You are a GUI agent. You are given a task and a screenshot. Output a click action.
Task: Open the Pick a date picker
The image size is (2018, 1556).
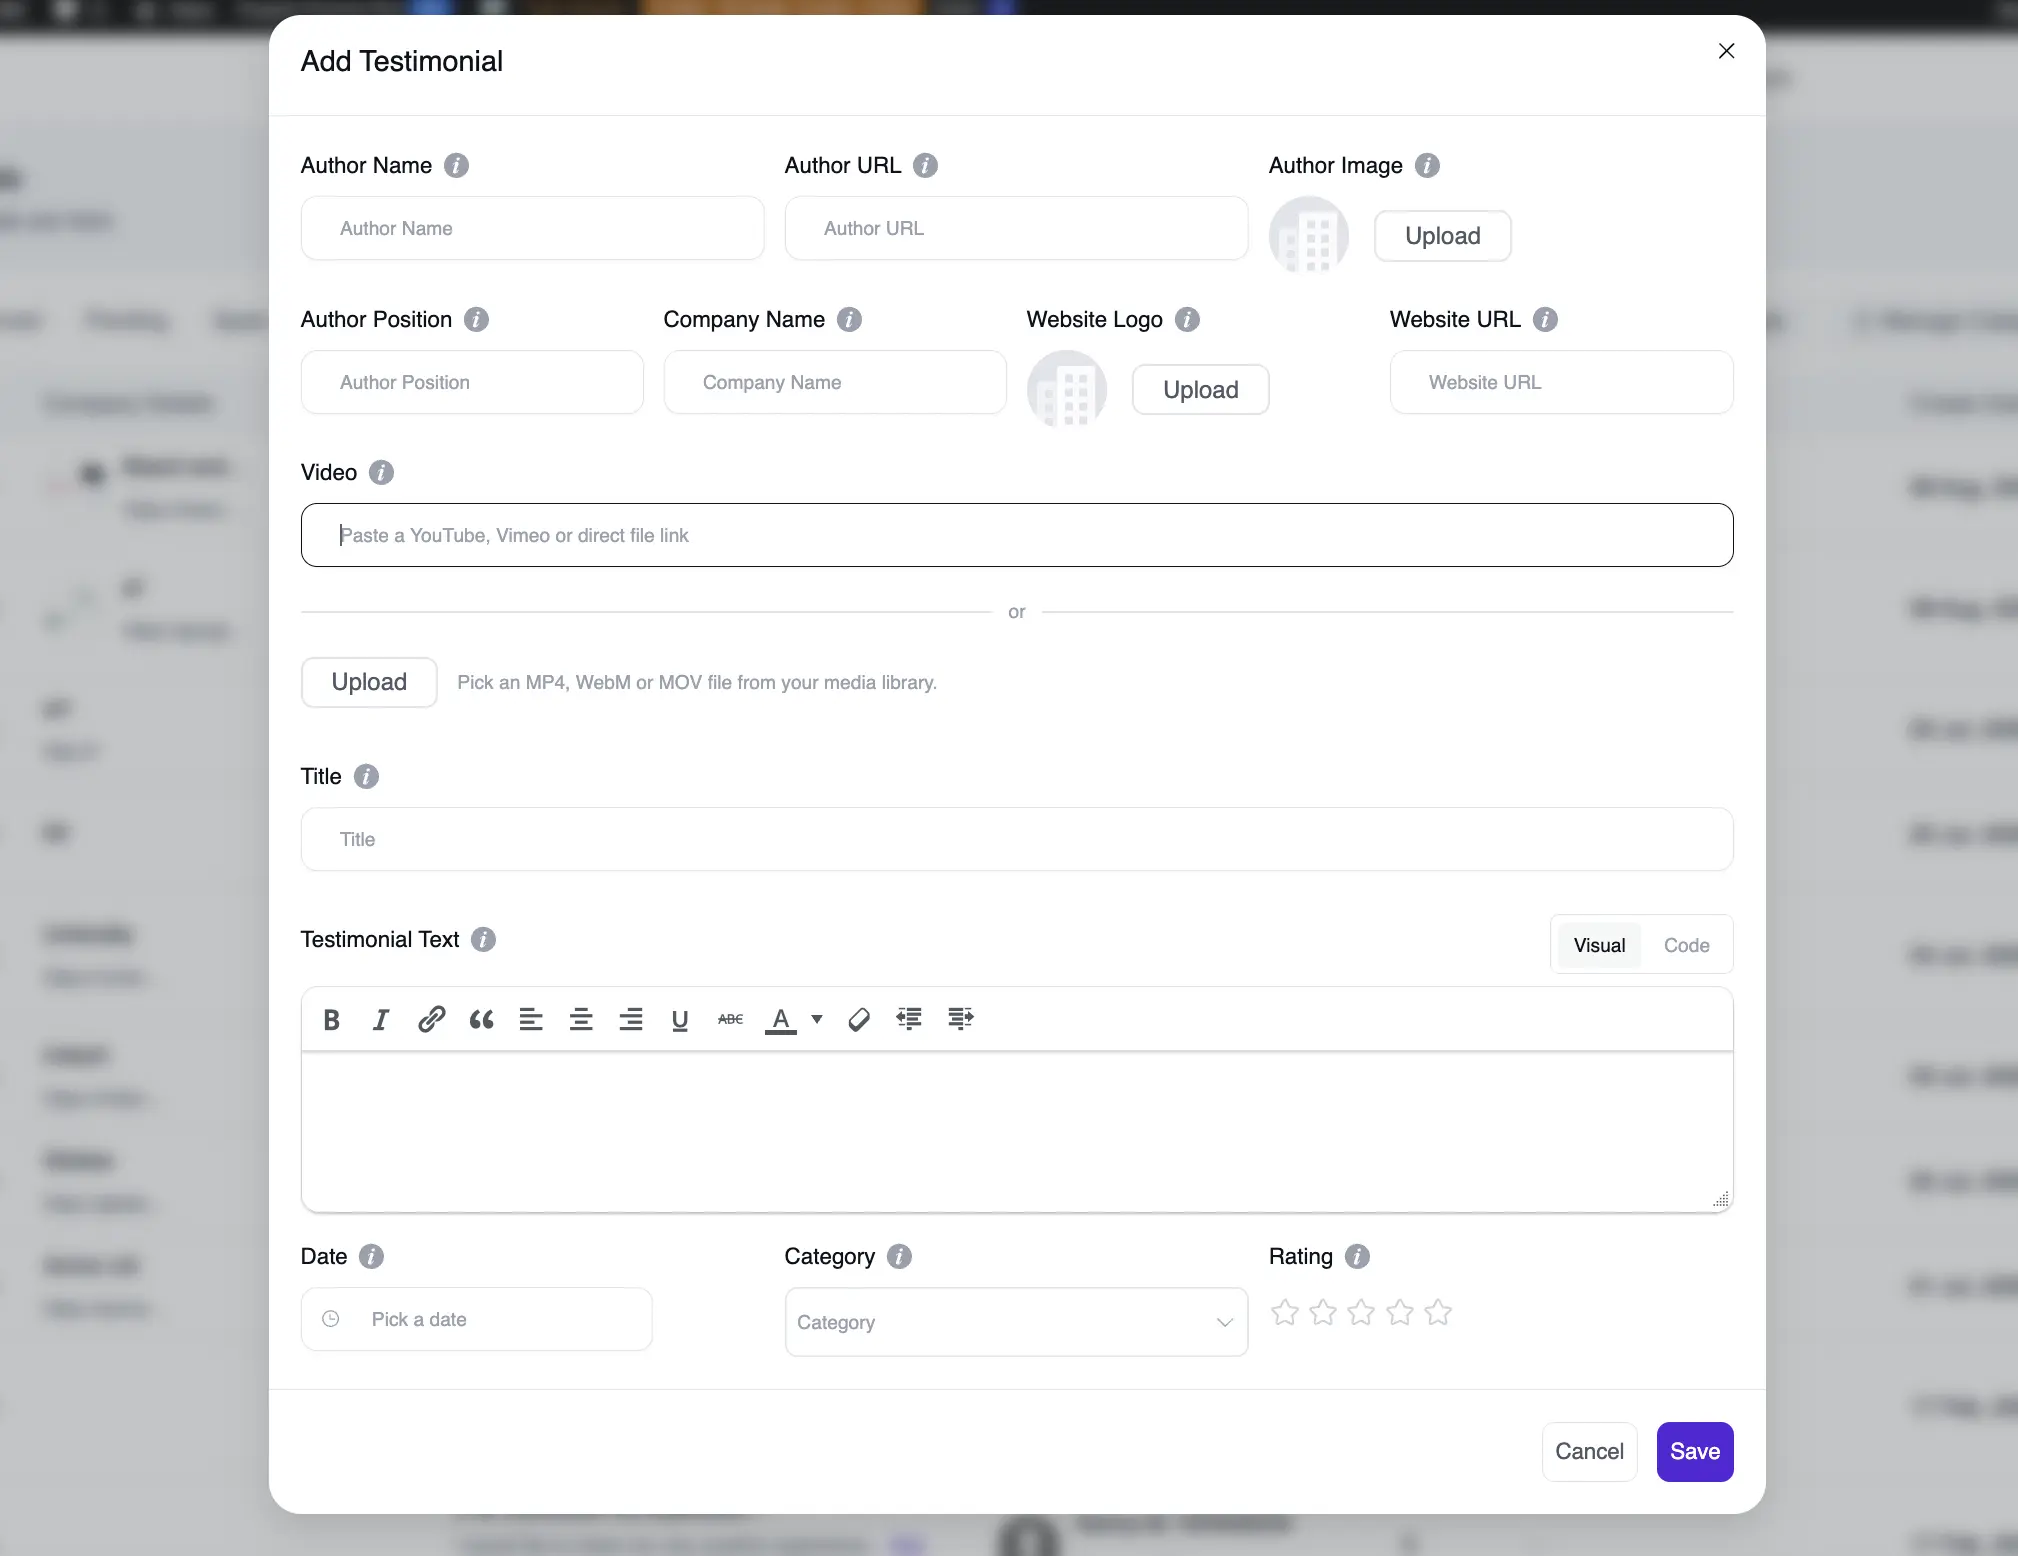(477, 1319)
